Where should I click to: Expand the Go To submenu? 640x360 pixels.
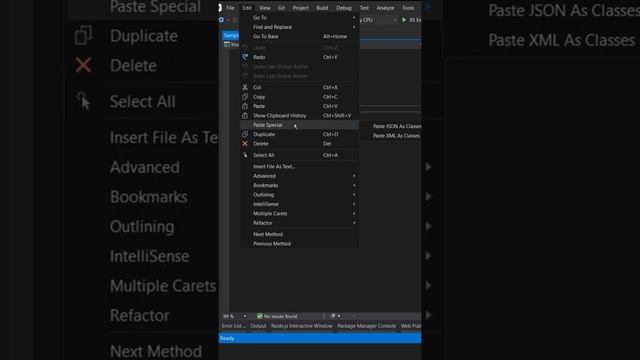click(354, 18)
